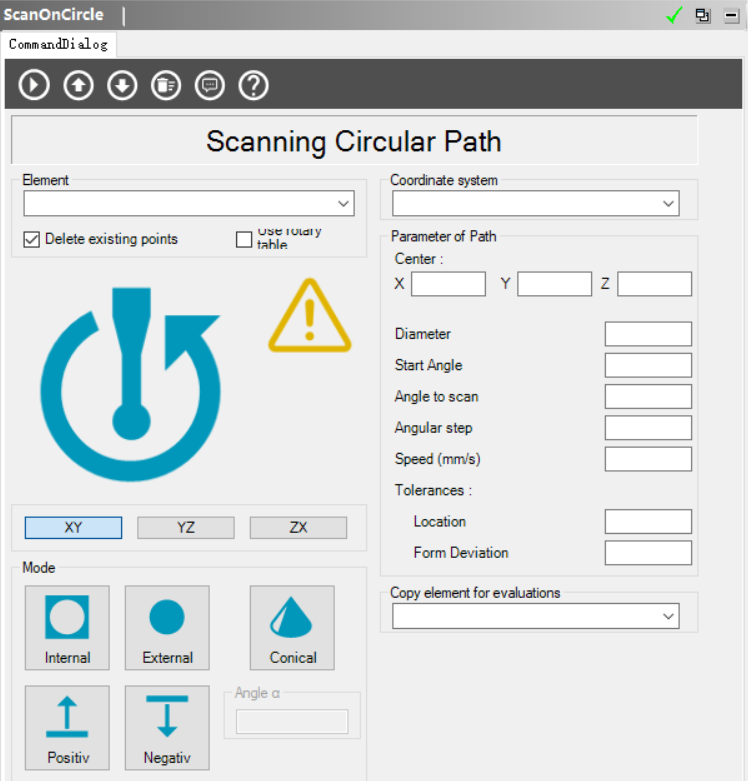Image resolution: width=748 pixels, height=781 pixels.
Task: Select the YZ plane button
Action: tap(186, 528)
